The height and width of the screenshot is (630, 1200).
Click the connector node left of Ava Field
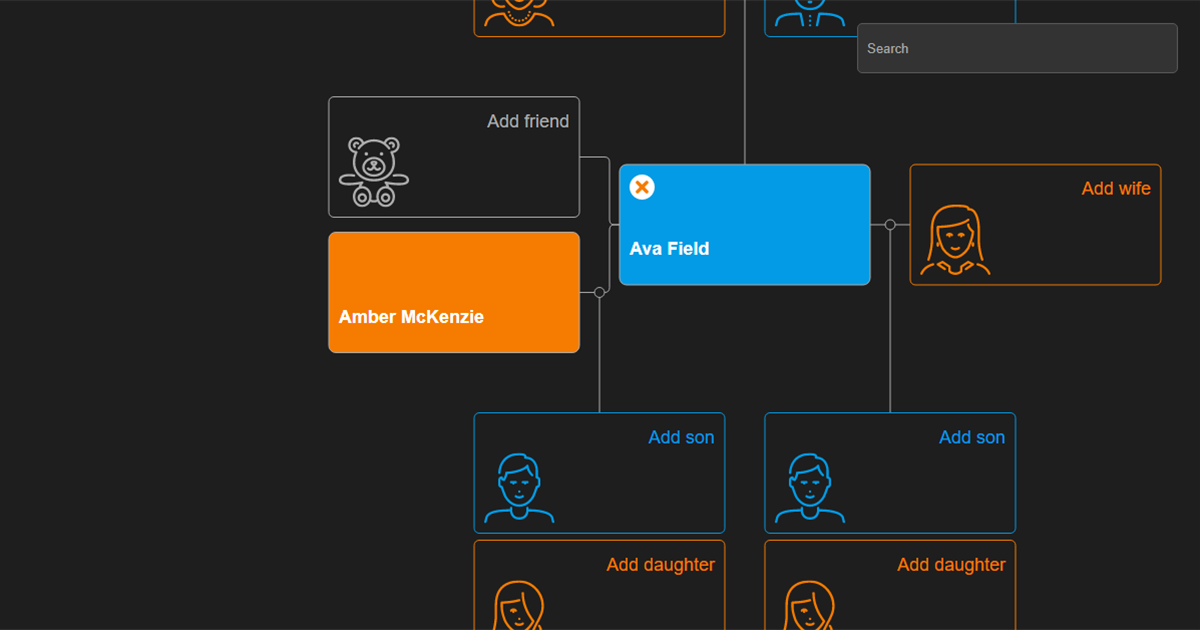click(x=599, y=292)
